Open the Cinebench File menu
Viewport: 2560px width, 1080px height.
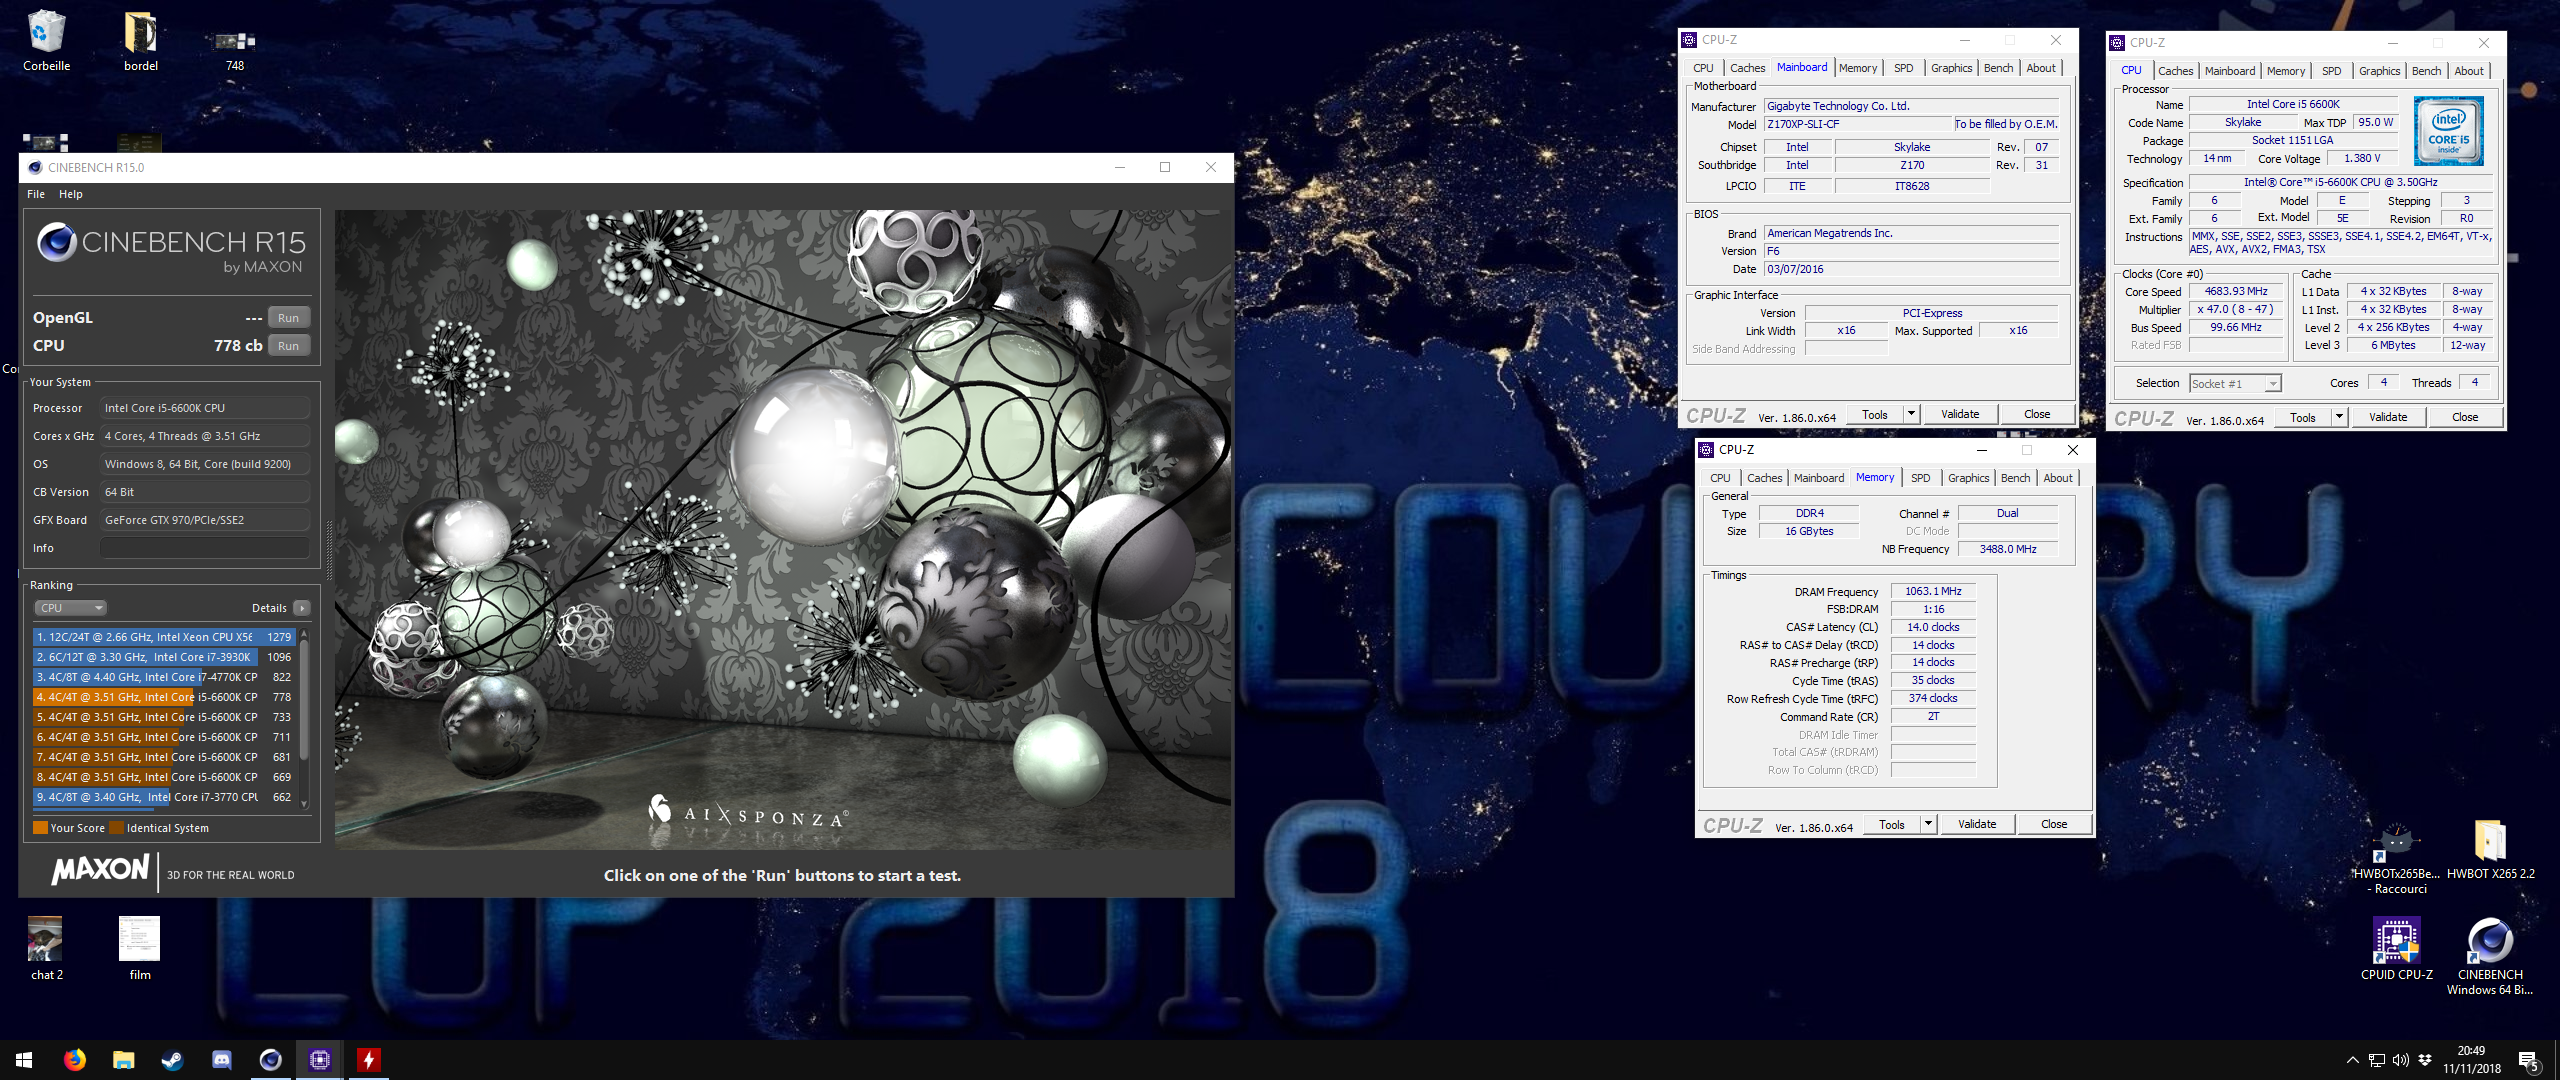(36, 194)
